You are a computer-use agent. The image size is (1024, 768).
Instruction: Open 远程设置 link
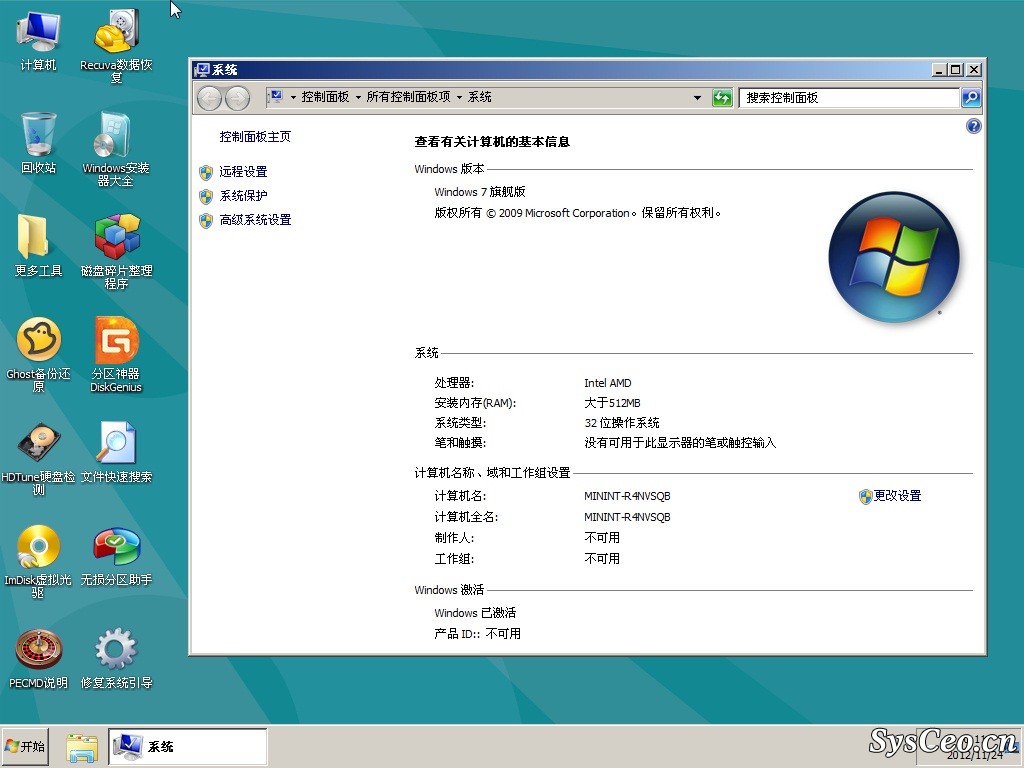click(243, 172)
